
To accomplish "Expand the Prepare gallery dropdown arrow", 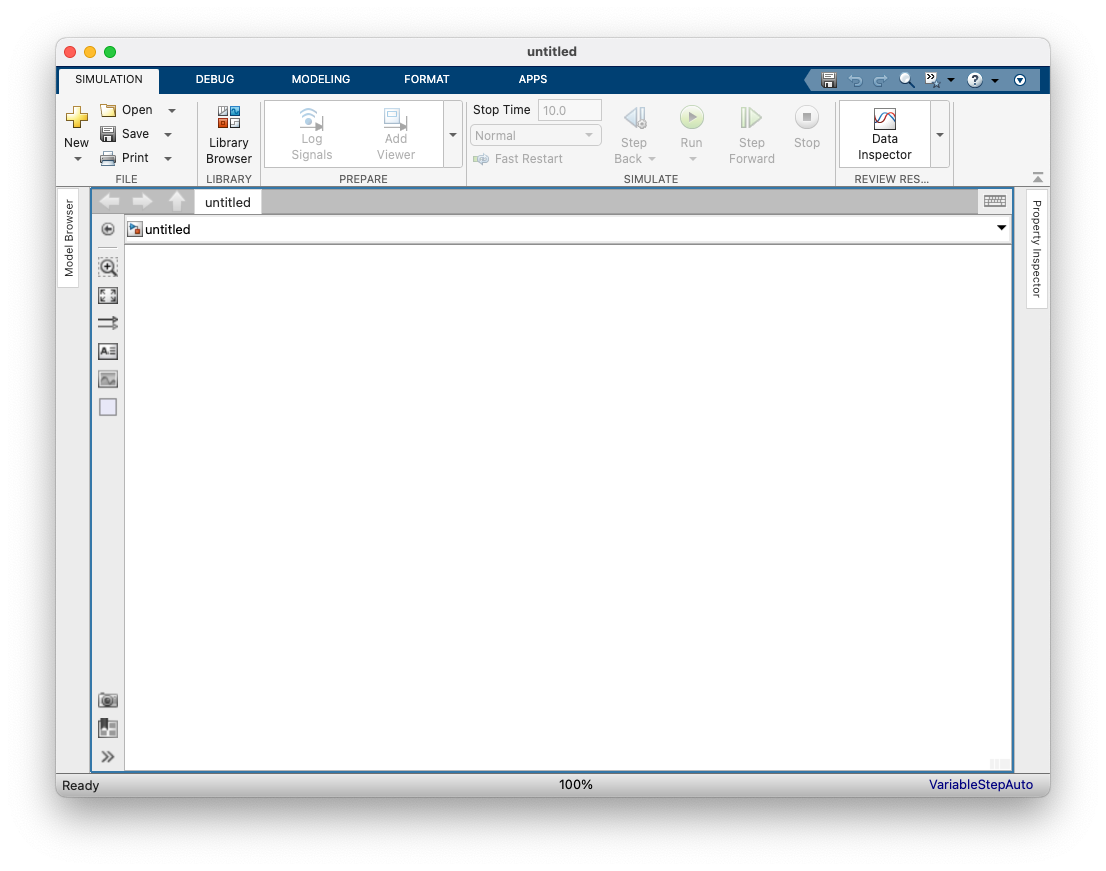I will pos(453,135).
